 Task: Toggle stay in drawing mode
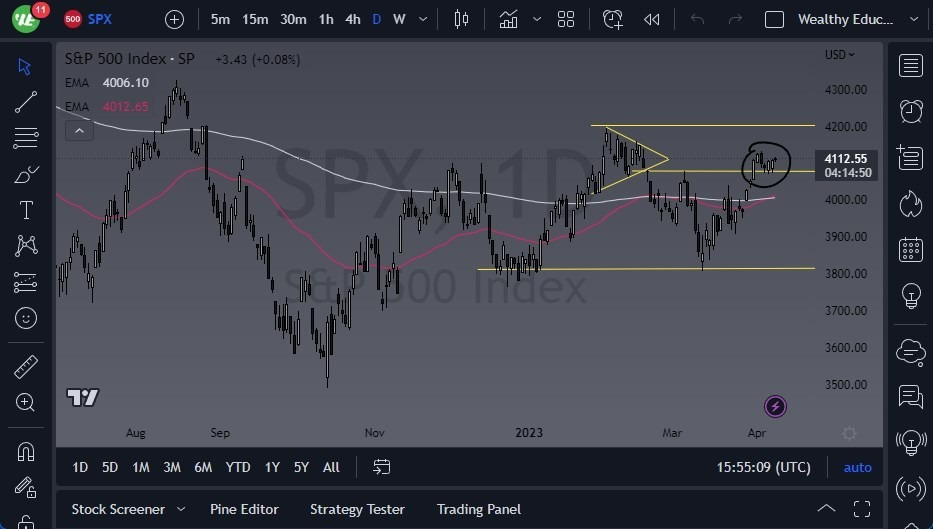coord(26,488)
